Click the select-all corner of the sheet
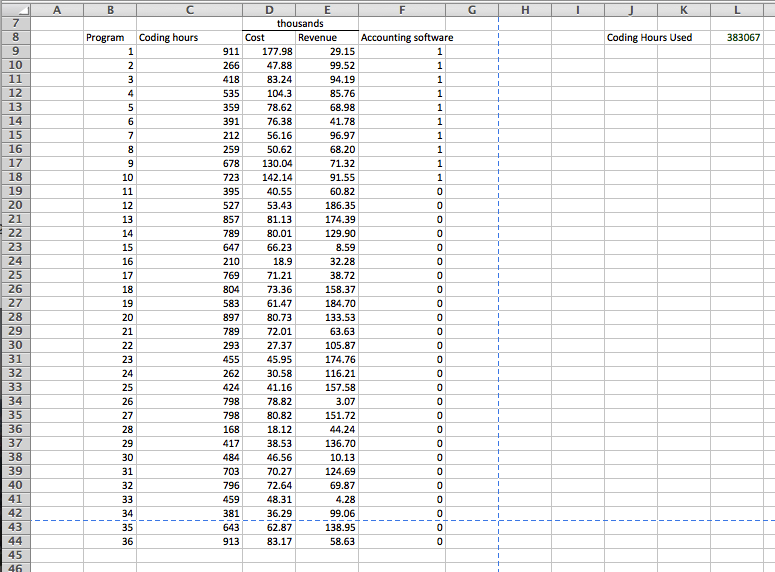This screenshot has width=775, height=572. coord(15,9)
